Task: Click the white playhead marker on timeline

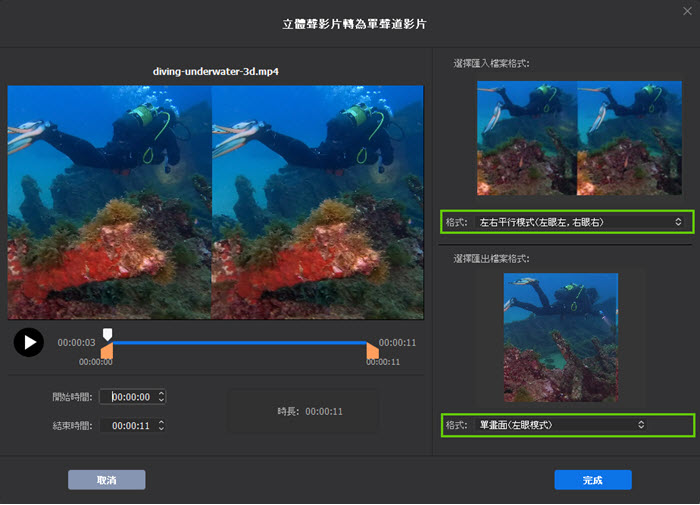Action: (108, 334)
